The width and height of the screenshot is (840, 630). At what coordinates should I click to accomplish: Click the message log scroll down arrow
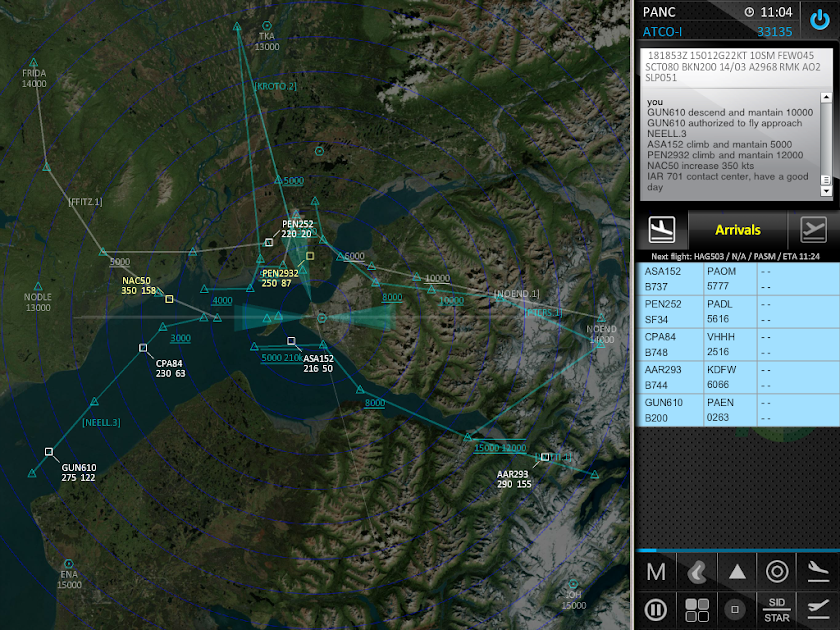pos(826,191)
